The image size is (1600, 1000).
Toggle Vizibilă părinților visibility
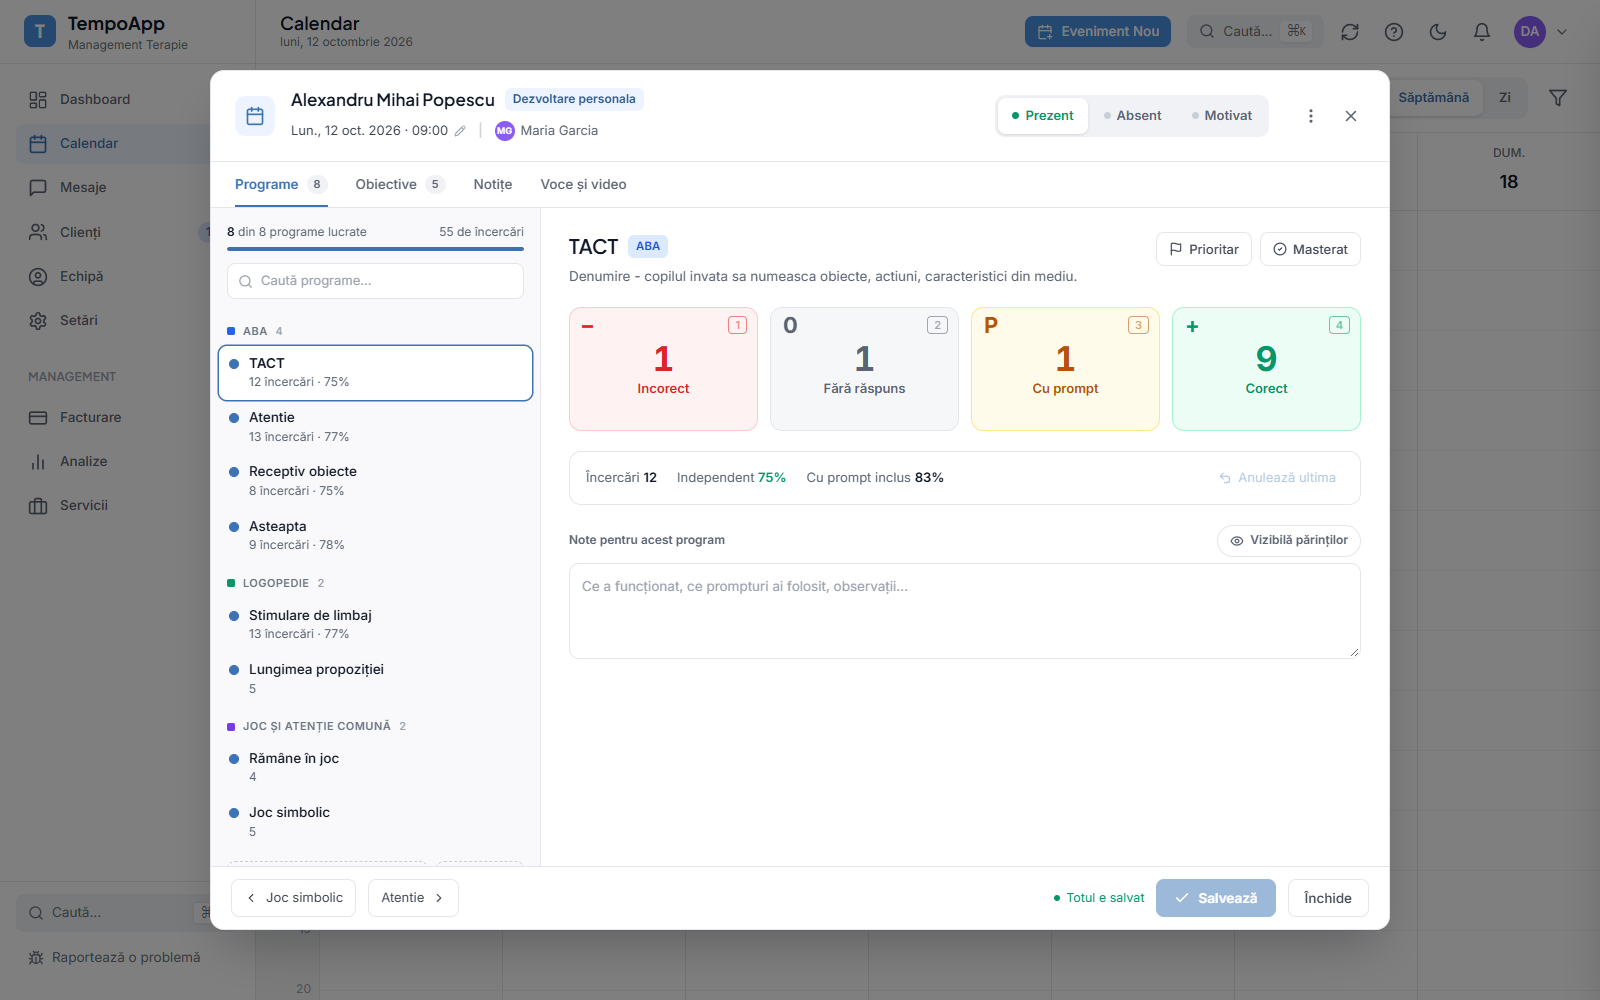(x=1289, y=540)
